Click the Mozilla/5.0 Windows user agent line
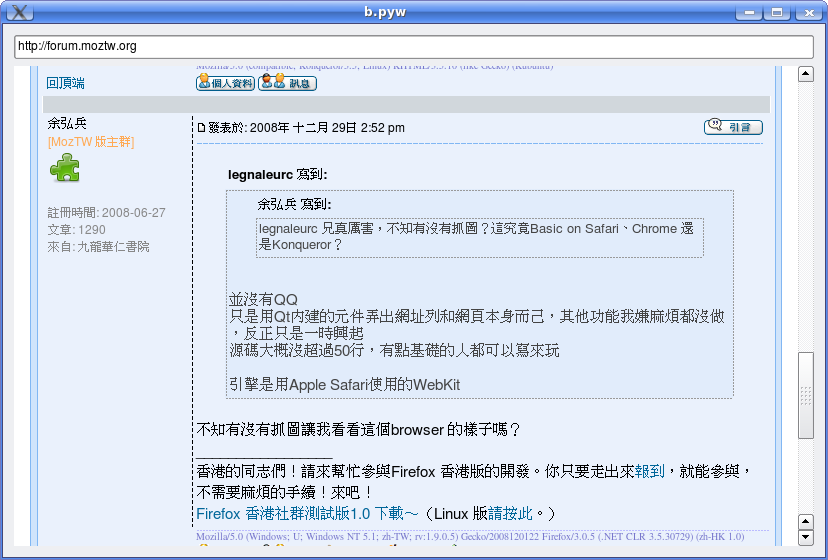This screenshot has height=560, width=828. click(470, 536)
